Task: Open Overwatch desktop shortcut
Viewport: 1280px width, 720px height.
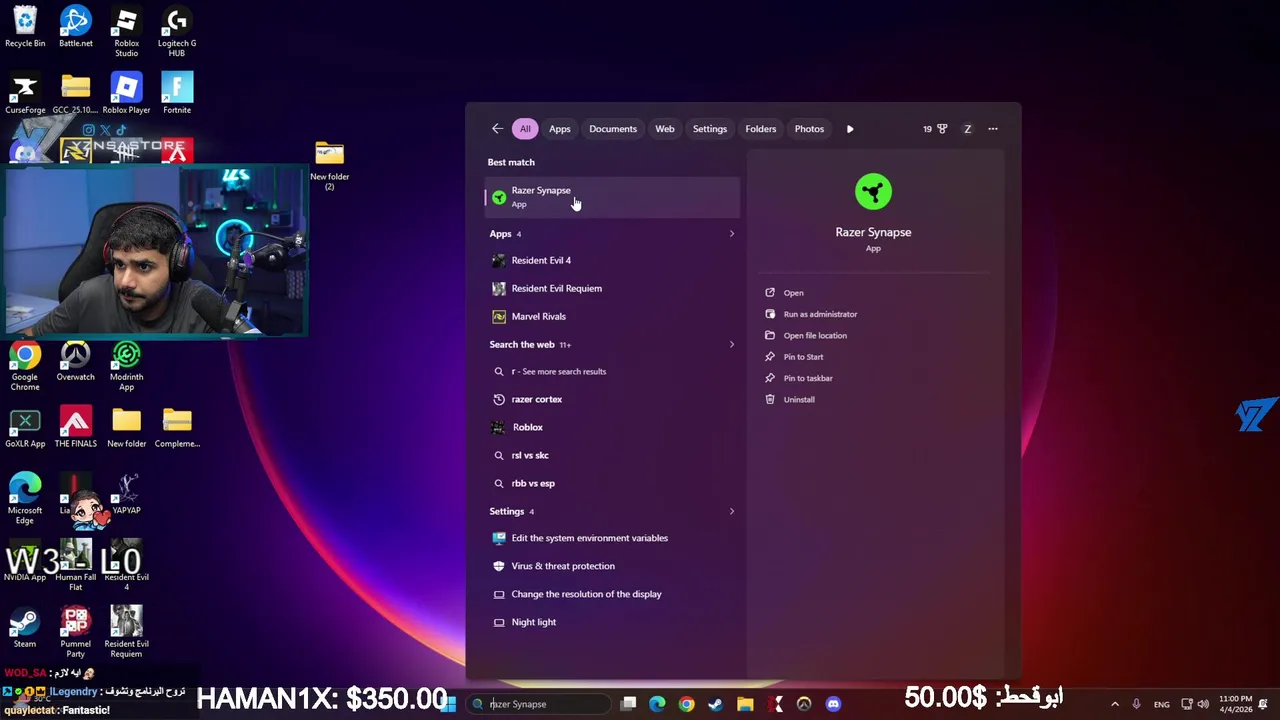Action: [76, 361]
